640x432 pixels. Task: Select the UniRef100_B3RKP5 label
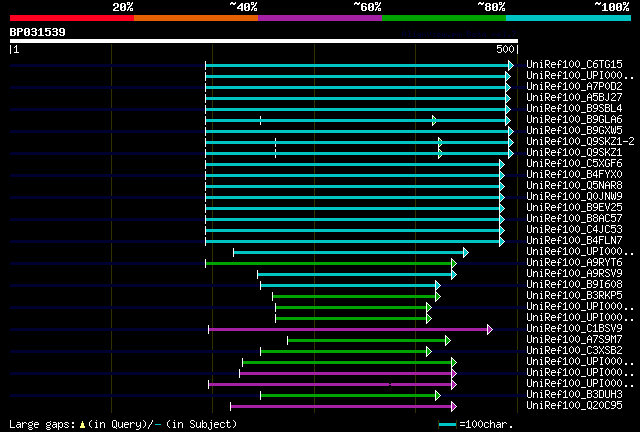(x=574, y=296)
